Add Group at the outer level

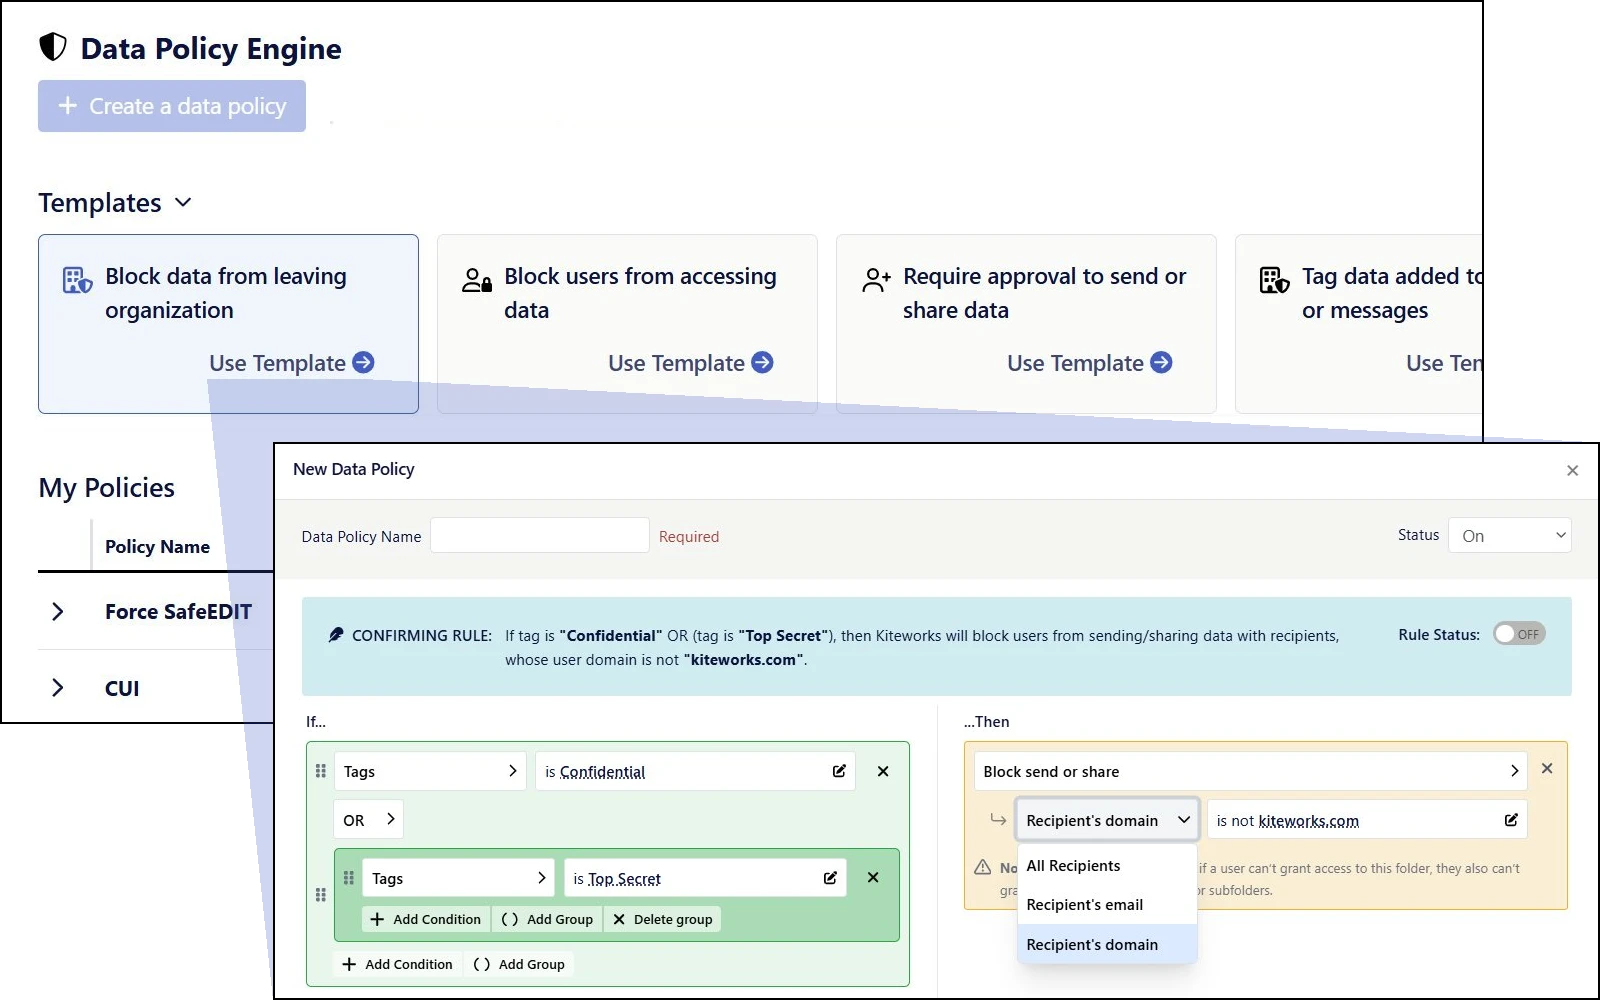pyautogui.click(x=519, y=964)
